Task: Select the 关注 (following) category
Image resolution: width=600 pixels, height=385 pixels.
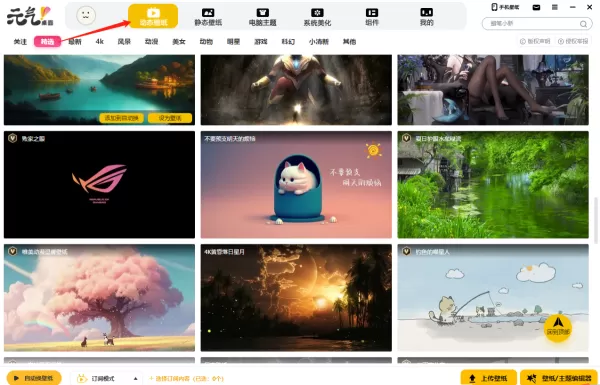Action: [20, 41]
